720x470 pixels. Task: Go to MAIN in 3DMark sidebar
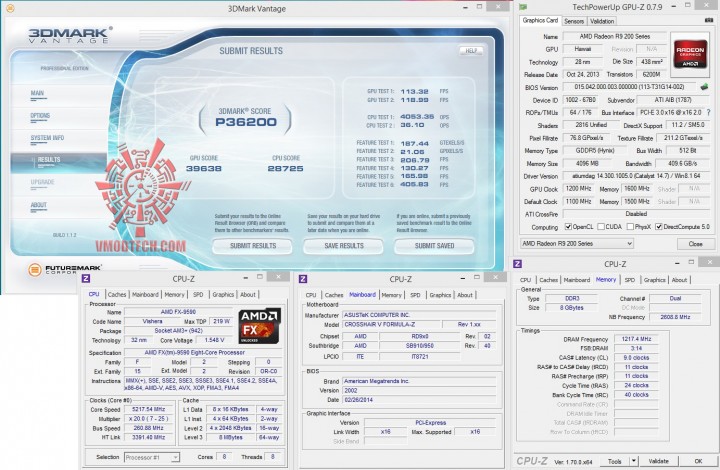click(x=37, y=93)
